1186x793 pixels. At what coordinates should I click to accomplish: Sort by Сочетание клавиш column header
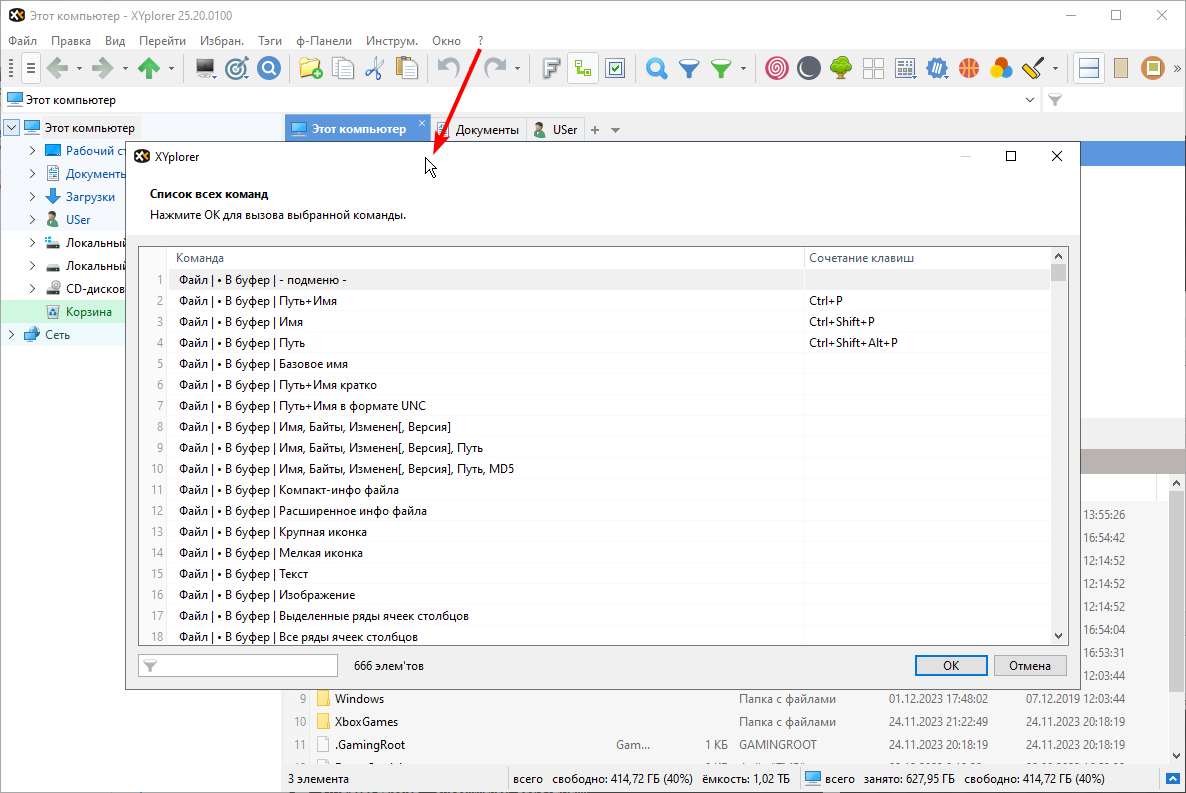(927, 258)
